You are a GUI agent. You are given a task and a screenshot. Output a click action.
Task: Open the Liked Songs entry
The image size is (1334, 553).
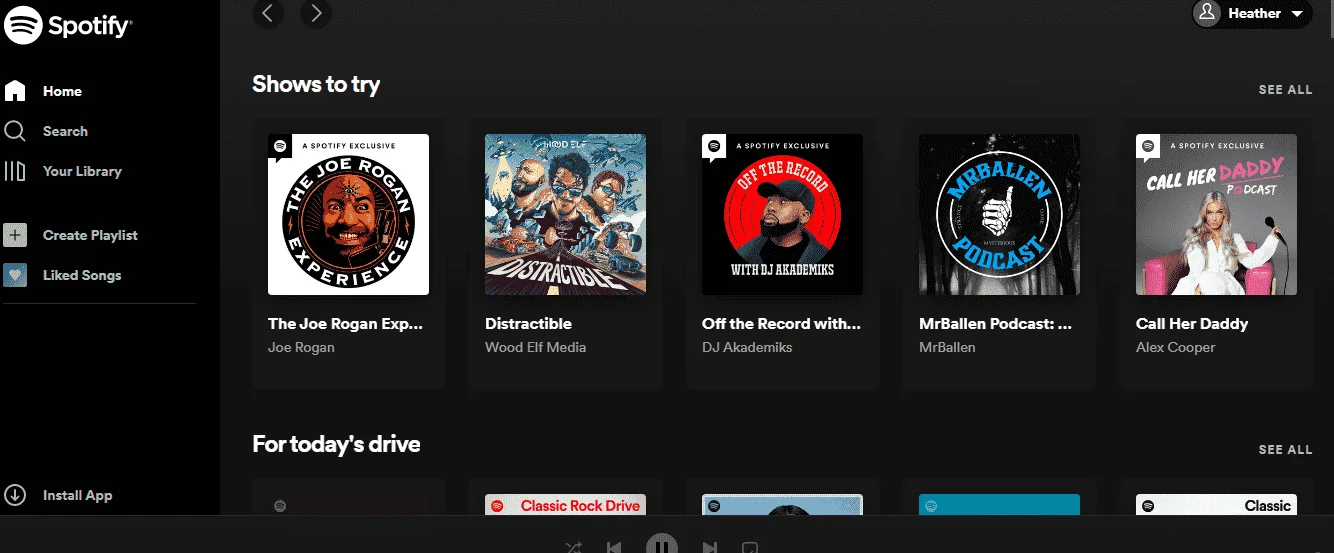82,275
